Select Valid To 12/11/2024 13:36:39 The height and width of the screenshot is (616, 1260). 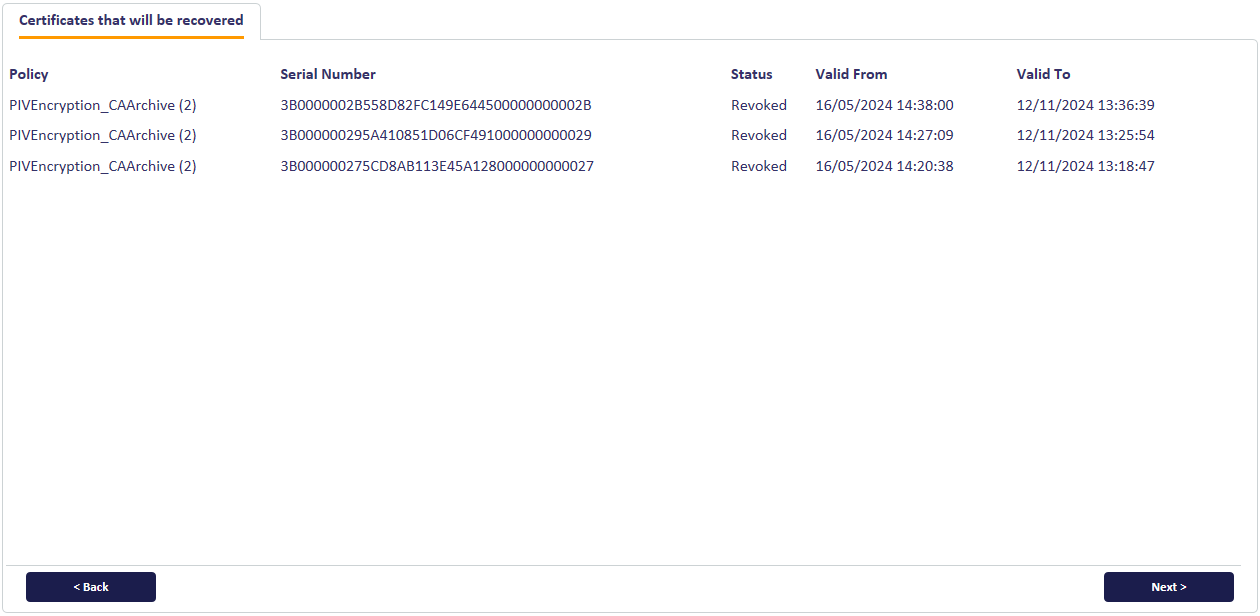[1086, 105]
